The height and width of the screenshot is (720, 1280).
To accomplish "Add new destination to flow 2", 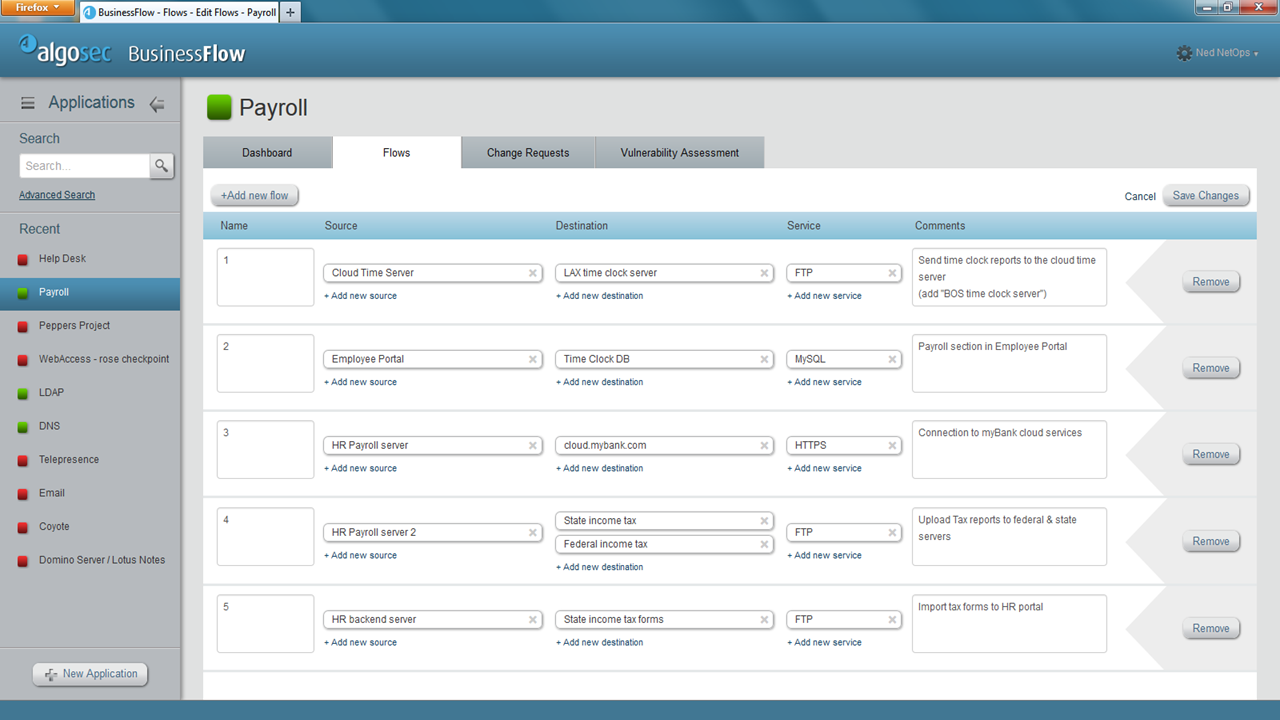I will tap(600, 382).
